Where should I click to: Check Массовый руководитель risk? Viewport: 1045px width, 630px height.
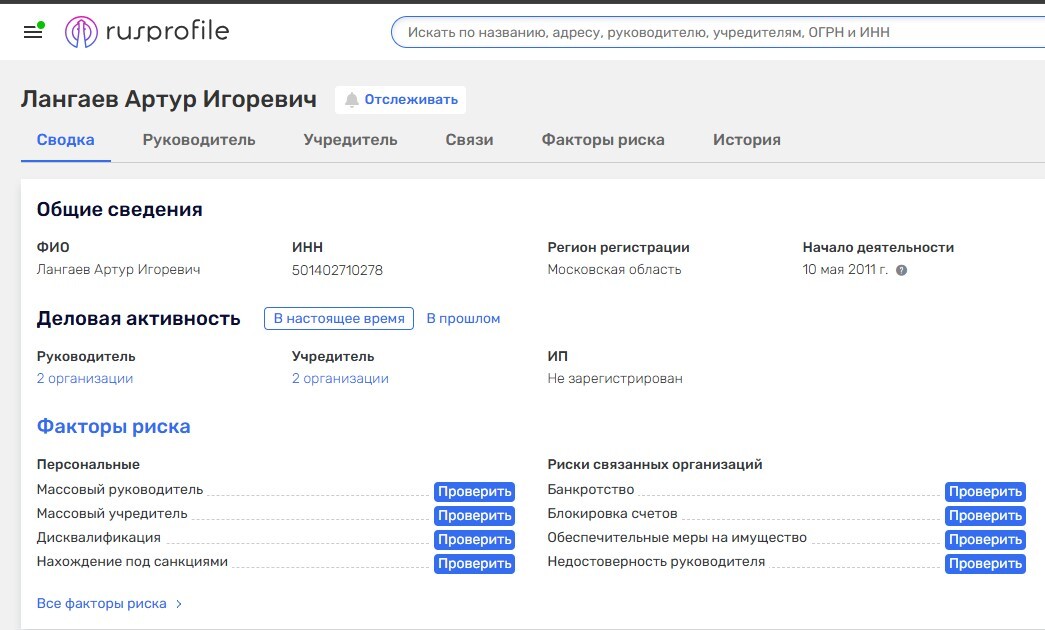(475, 491)
